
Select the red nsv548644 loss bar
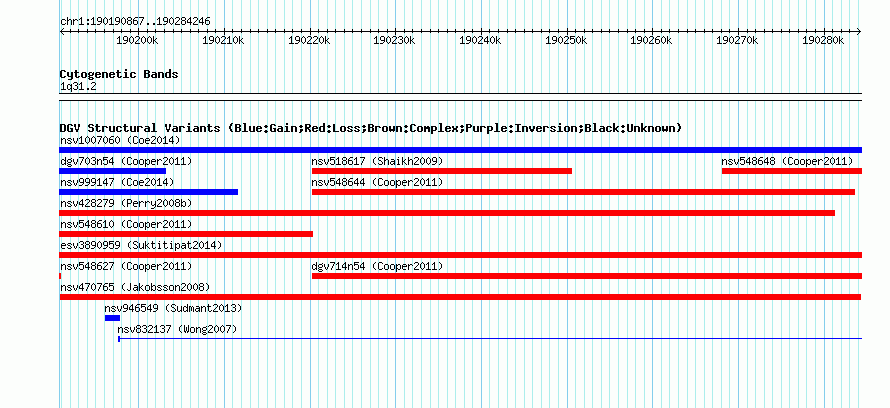583,192
